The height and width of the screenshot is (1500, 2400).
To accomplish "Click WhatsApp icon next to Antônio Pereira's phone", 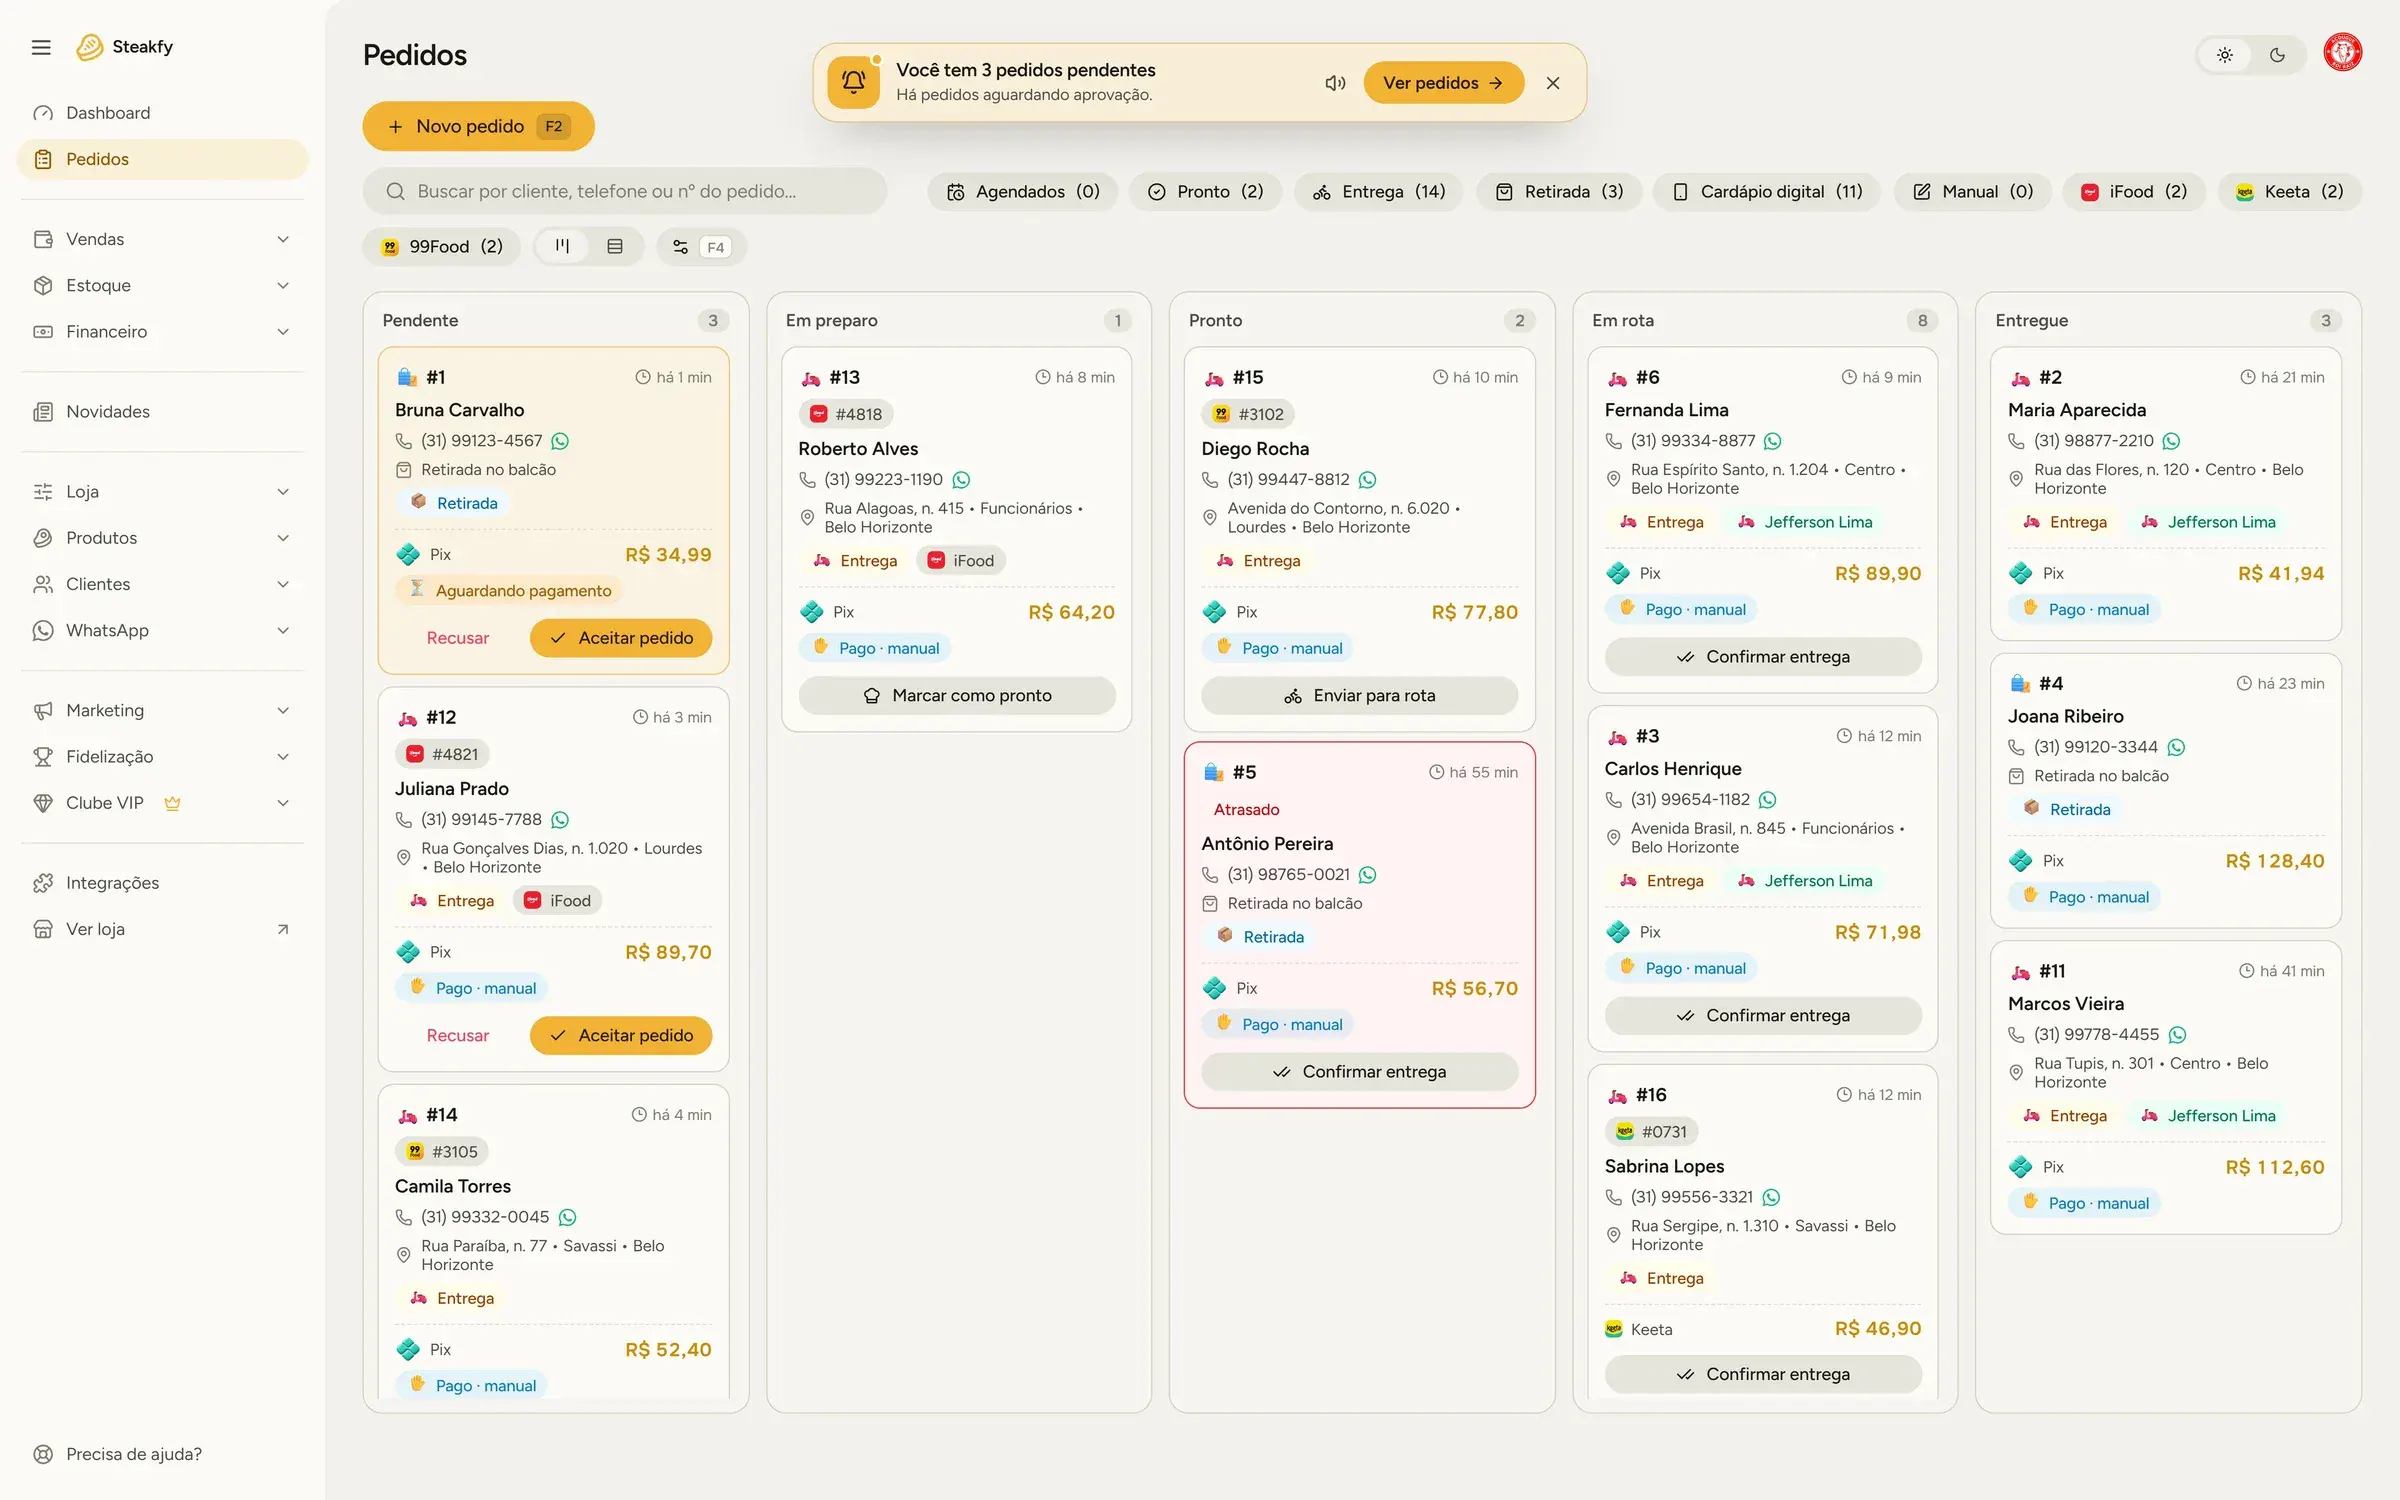I will tap(1367, 875).
